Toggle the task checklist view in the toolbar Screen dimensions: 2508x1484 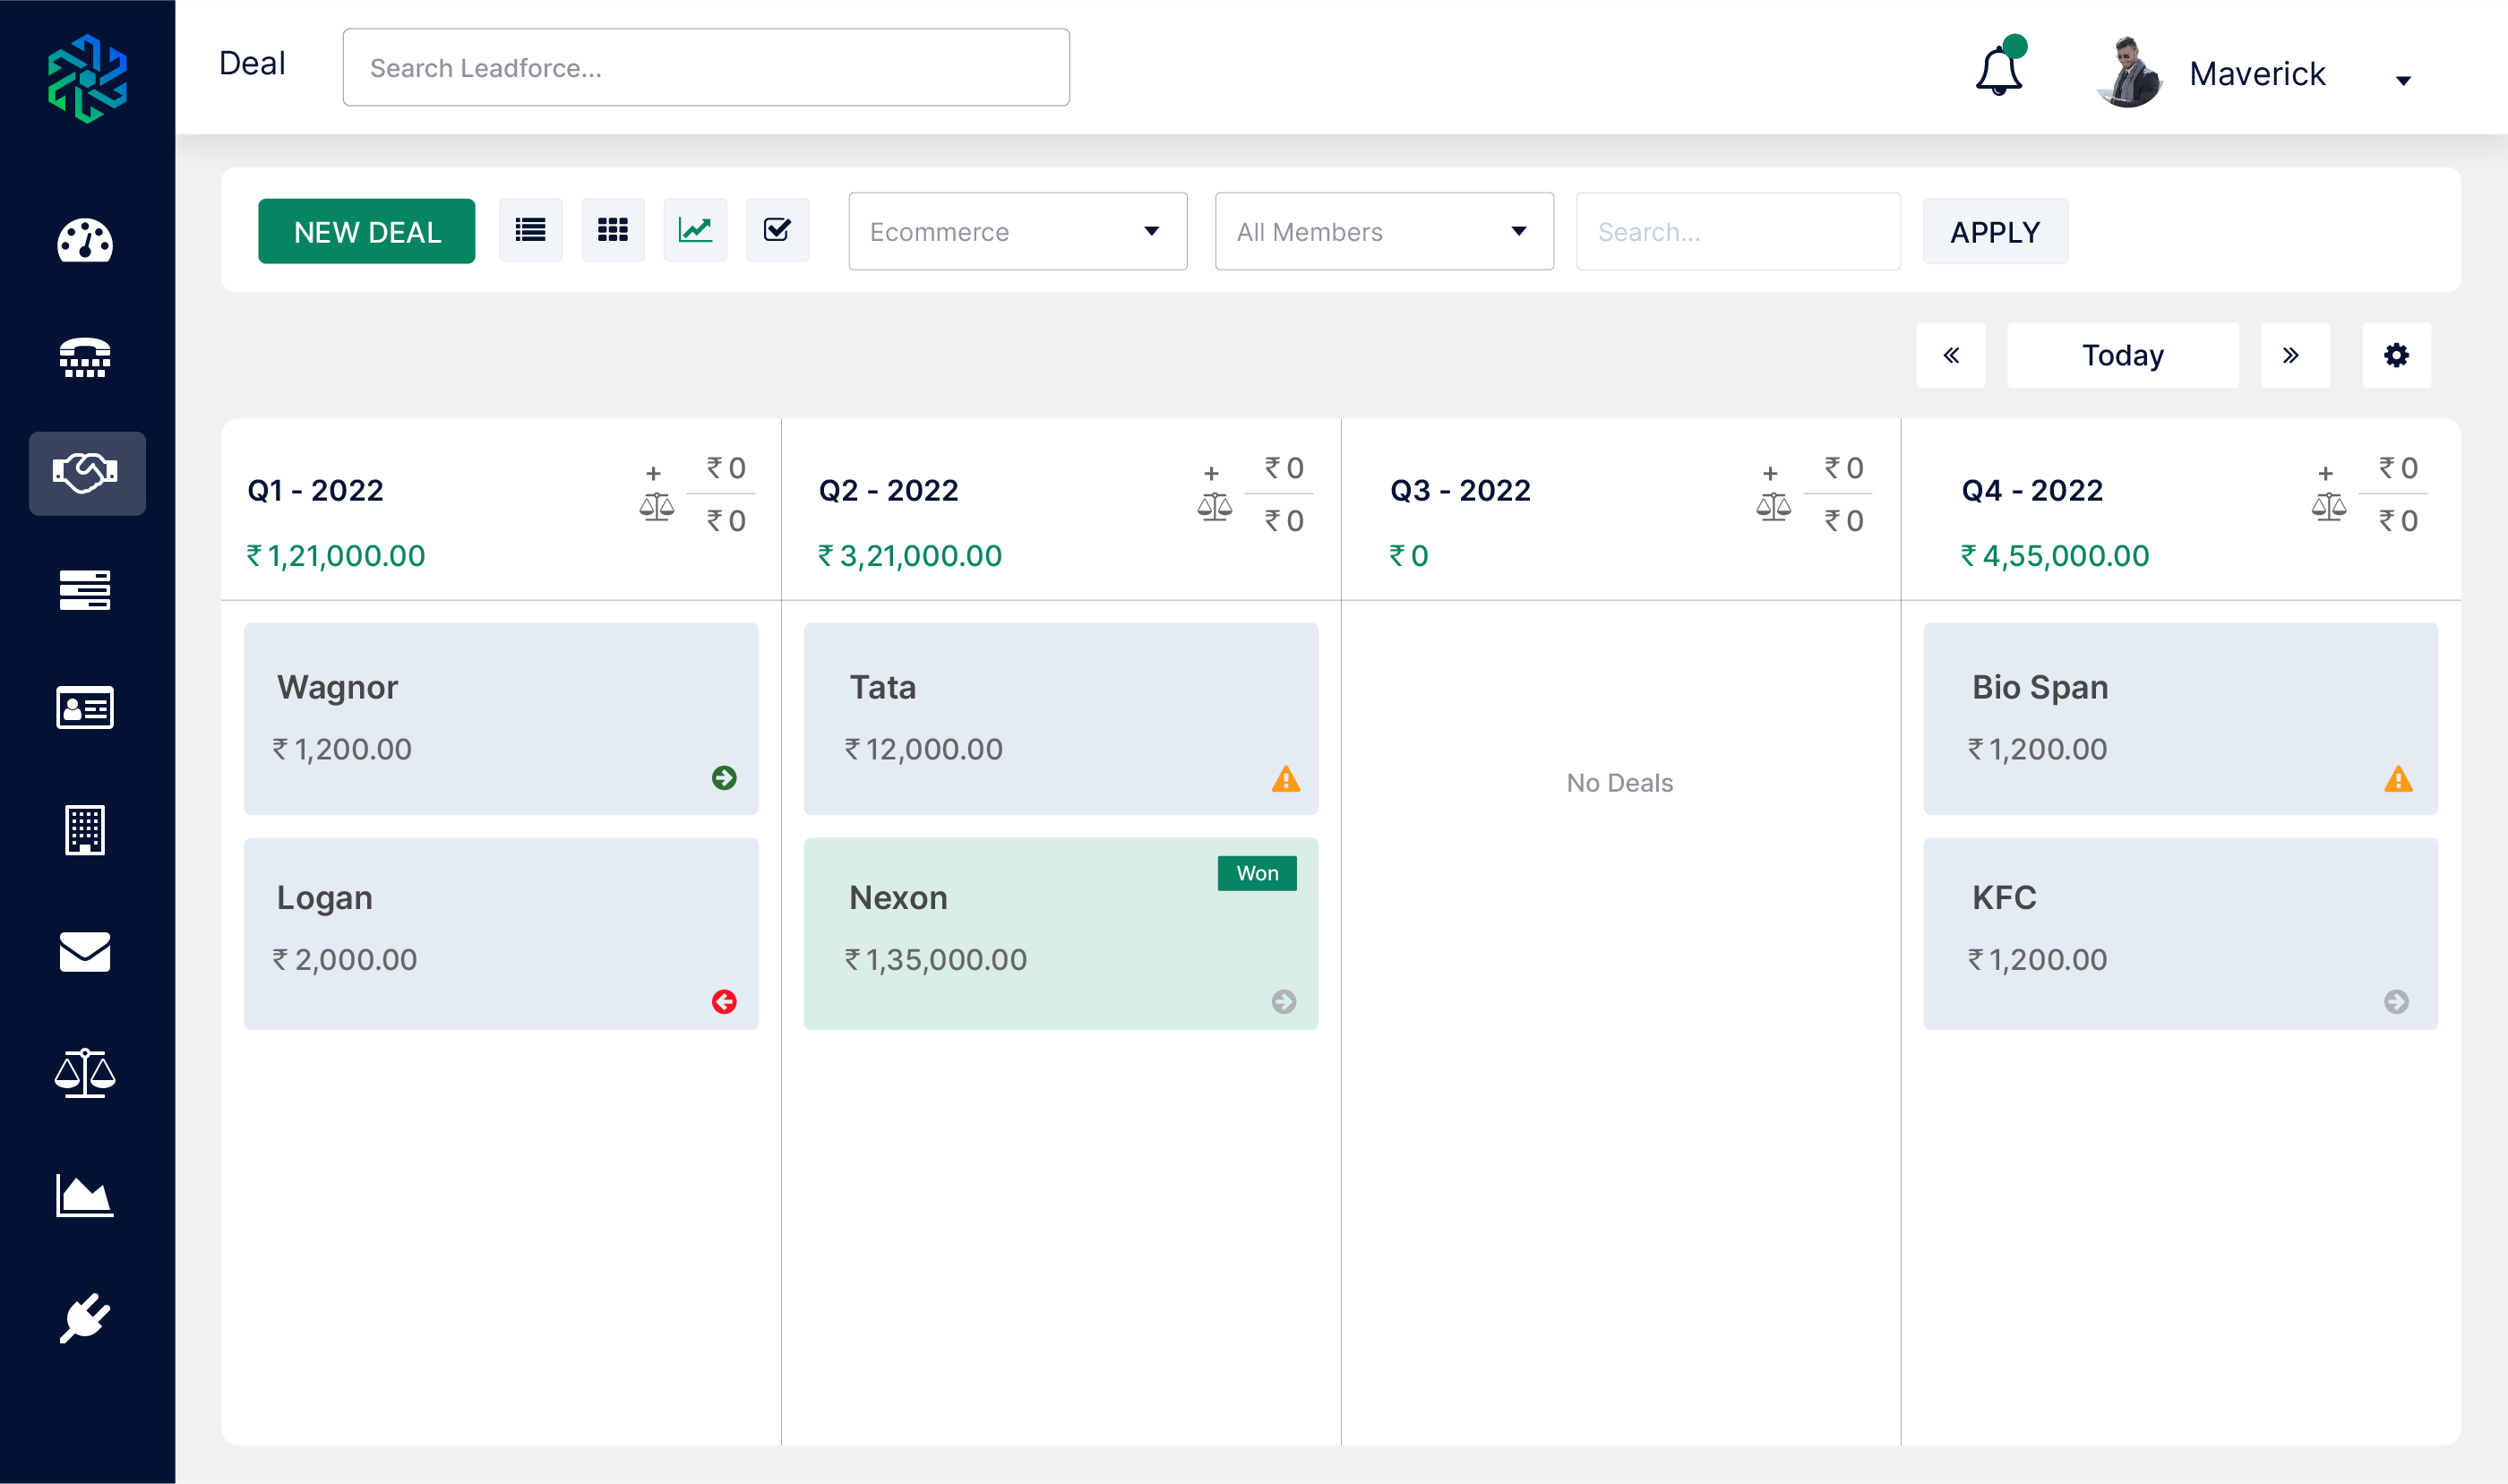(x=778, y=229)
